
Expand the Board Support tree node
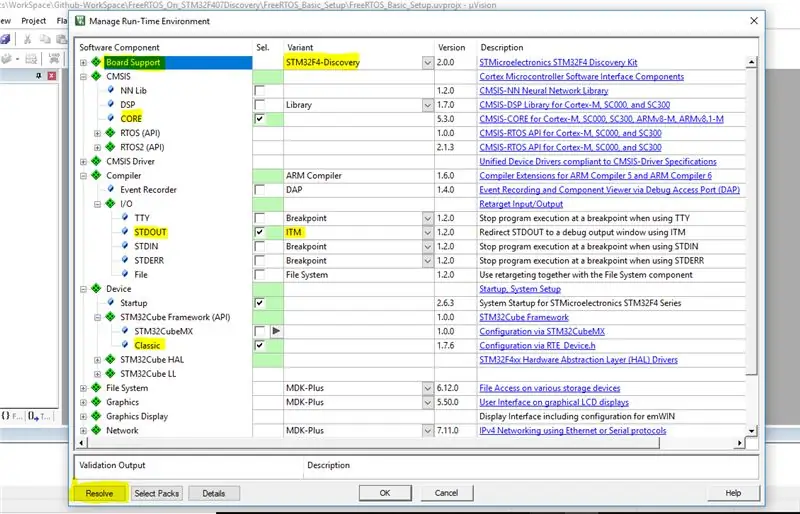pyautogui.click(x=83, y=62)
